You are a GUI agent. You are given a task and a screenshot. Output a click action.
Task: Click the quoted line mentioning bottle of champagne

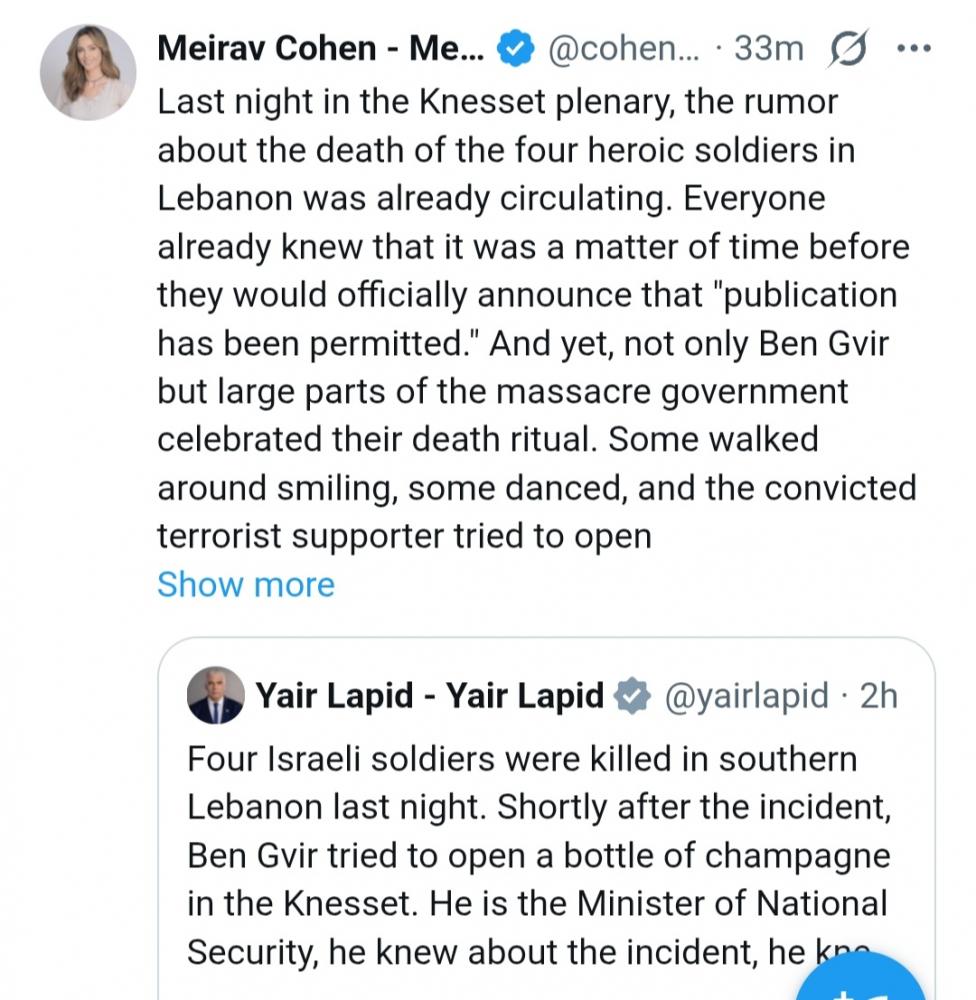point(538,856)
